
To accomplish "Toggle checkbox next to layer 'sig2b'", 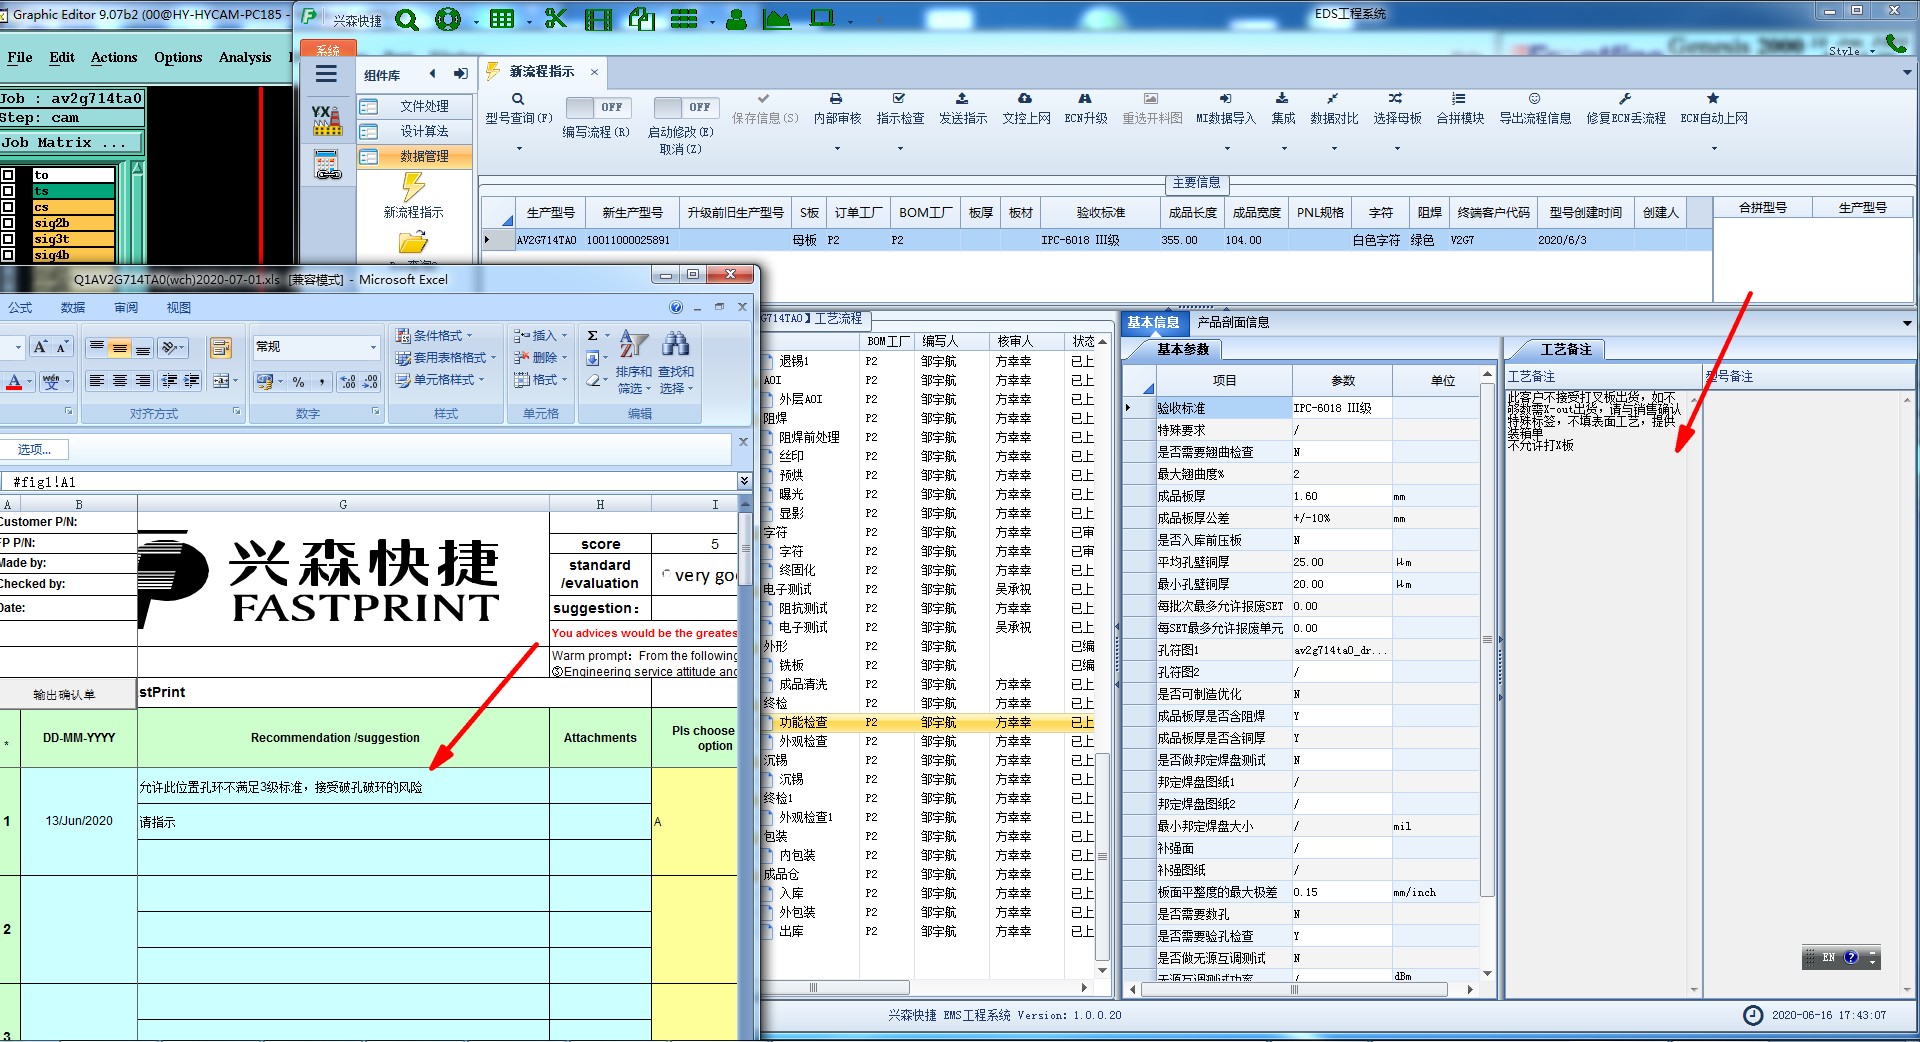I will (x=8, y=223).
